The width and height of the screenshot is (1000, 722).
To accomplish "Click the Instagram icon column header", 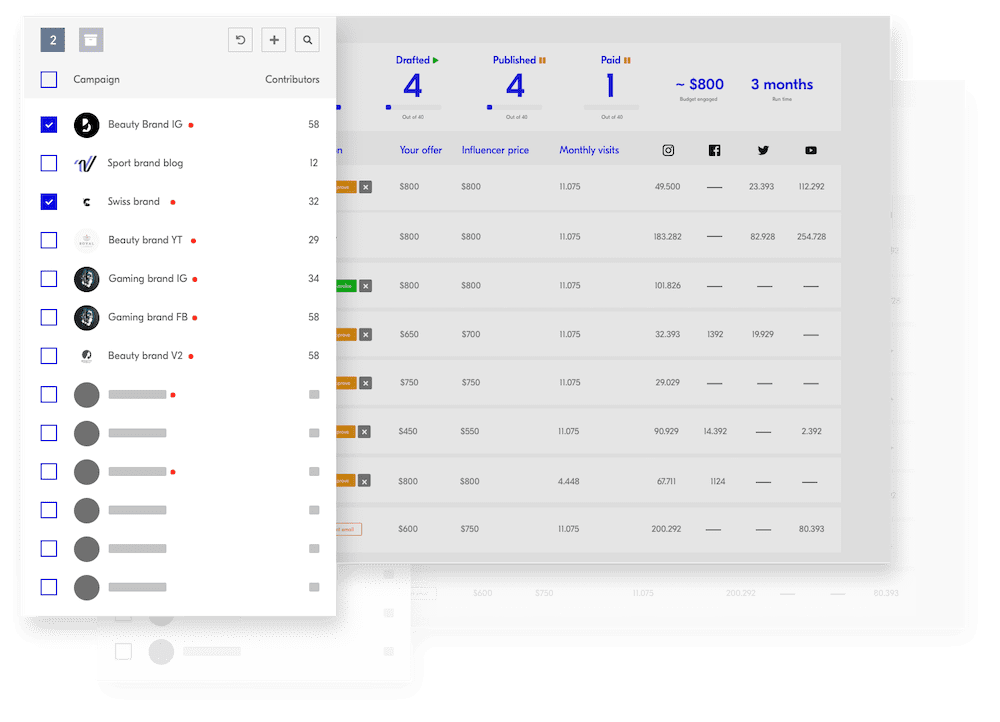I will click(x=667, y=149).
